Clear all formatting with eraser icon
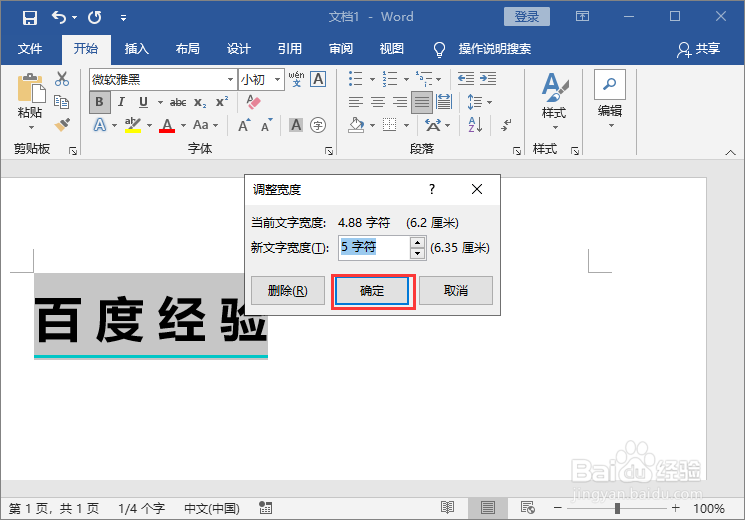Image resolution: width=745 pixels, height=520 pixels. [x=253, y=102]
